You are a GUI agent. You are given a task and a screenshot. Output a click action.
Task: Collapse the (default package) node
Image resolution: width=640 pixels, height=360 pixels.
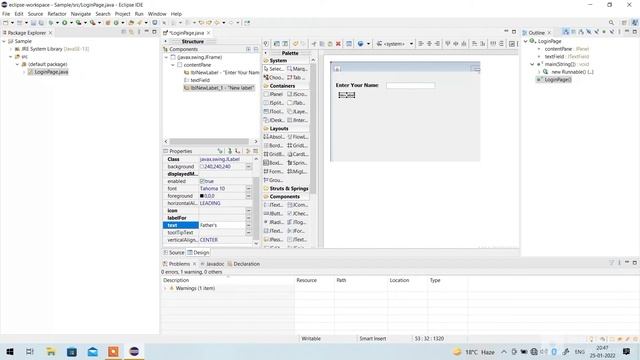(x=18, y=64)
